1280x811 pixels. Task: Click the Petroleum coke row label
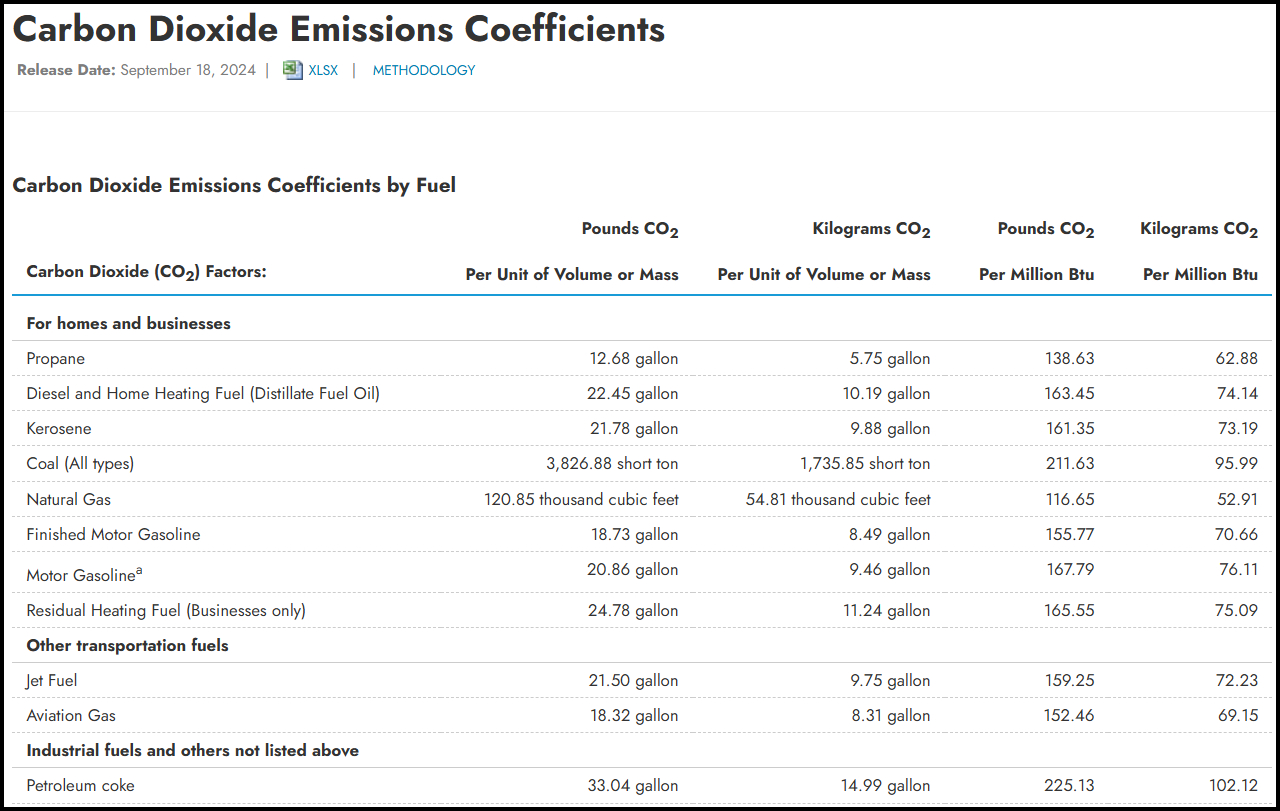pyautogui.click(x=80, y=786)
